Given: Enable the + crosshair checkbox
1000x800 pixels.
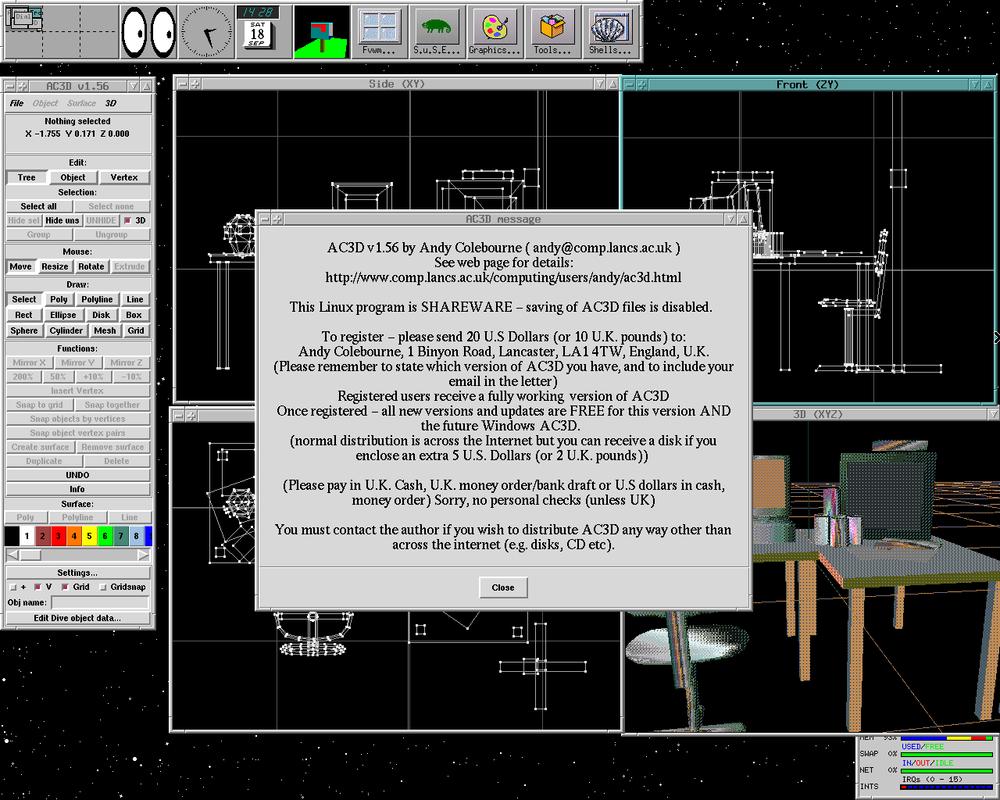Looking at the screenshot, I should coord(13,587).
